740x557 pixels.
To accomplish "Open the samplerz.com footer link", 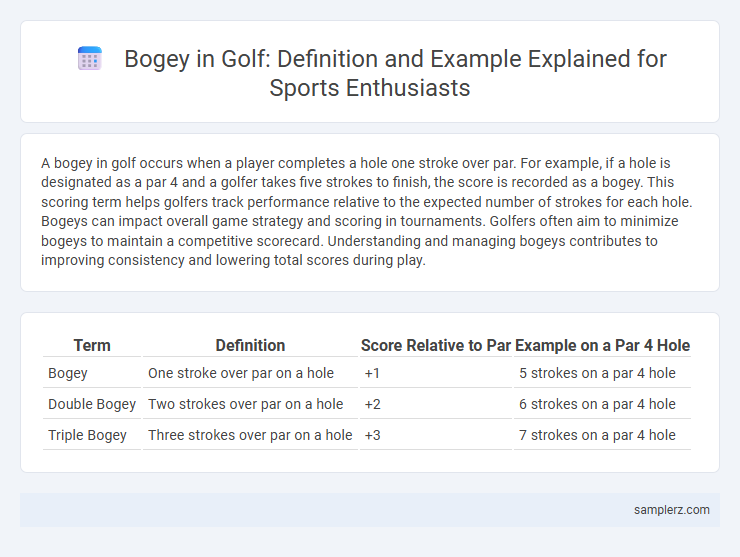I will 672,510.
